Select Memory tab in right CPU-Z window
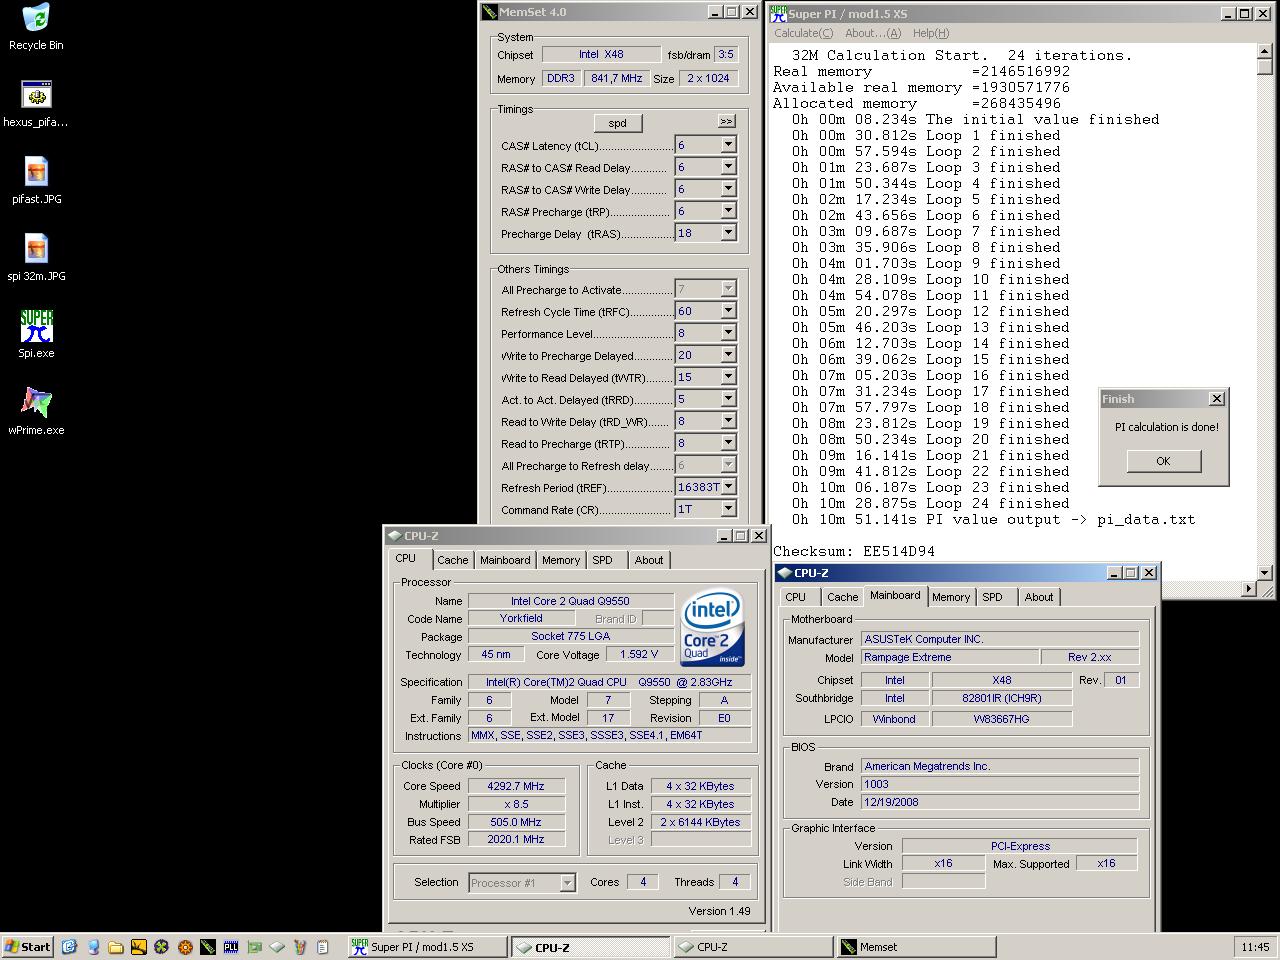The width and height of the screenshot is (1280, 960). pyautogui.click(x=951, y=597)
